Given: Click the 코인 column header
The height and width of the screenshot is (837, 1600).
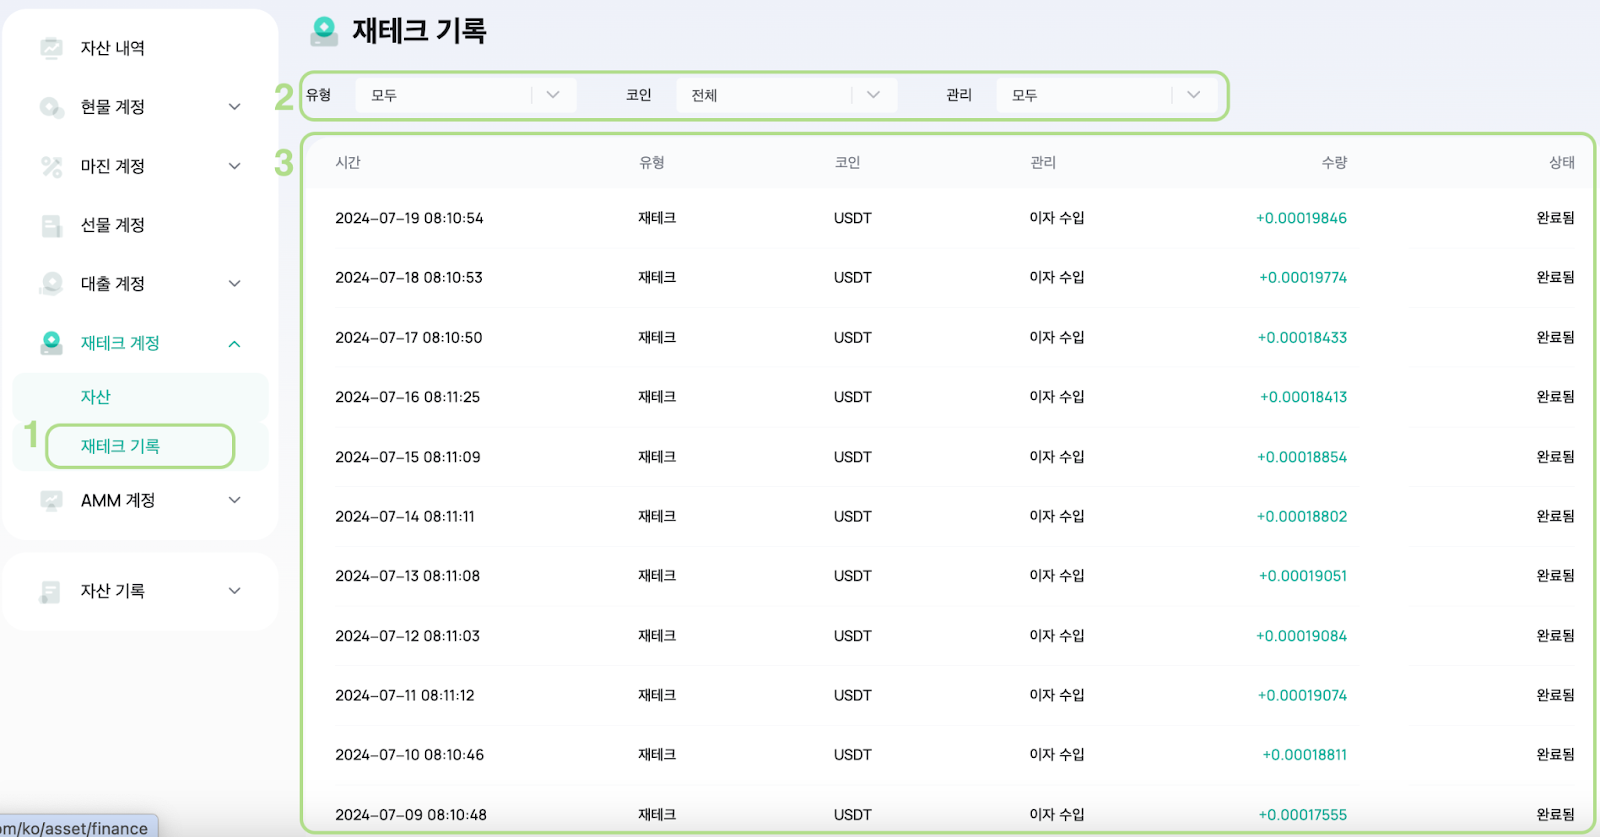Looking at the screenshot, I should click(x=848, y=162).
